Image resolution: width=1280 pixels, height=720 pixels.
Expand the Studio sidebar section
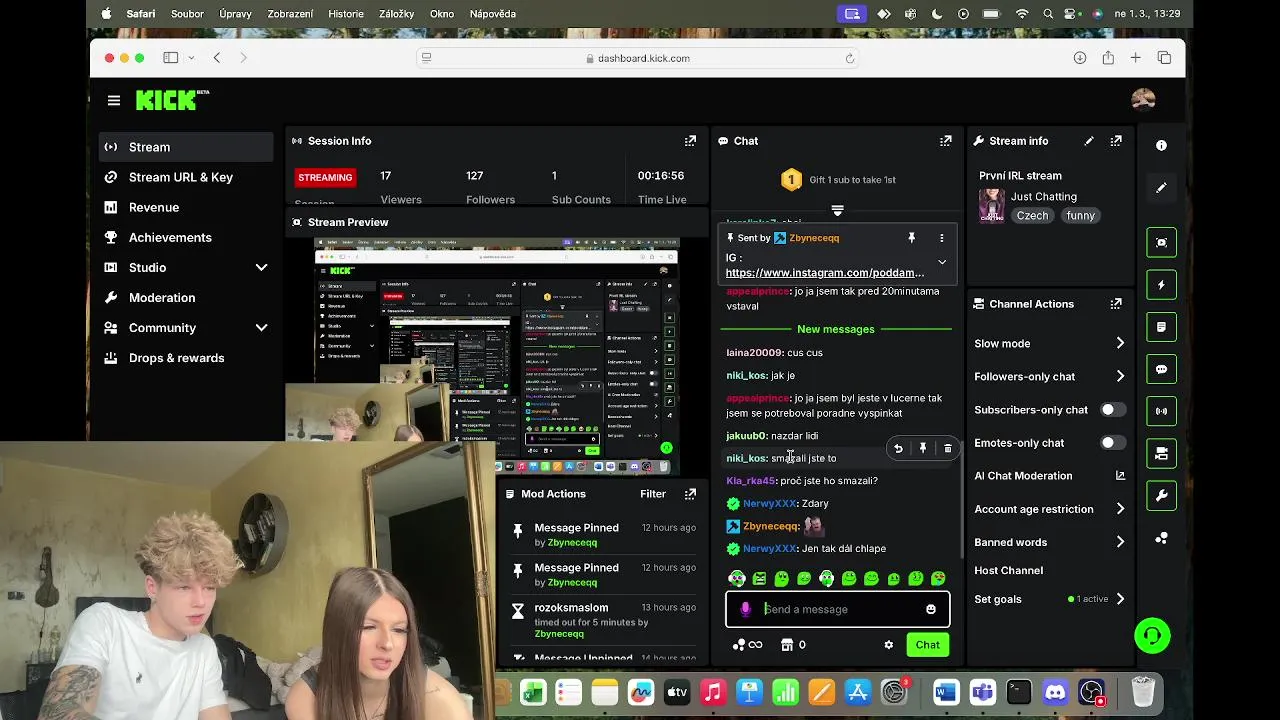click(261, 268)
